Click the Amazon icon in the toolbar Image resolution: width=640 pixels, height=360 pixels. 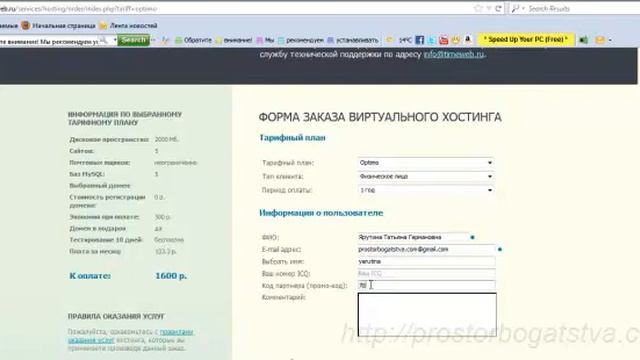468,40
